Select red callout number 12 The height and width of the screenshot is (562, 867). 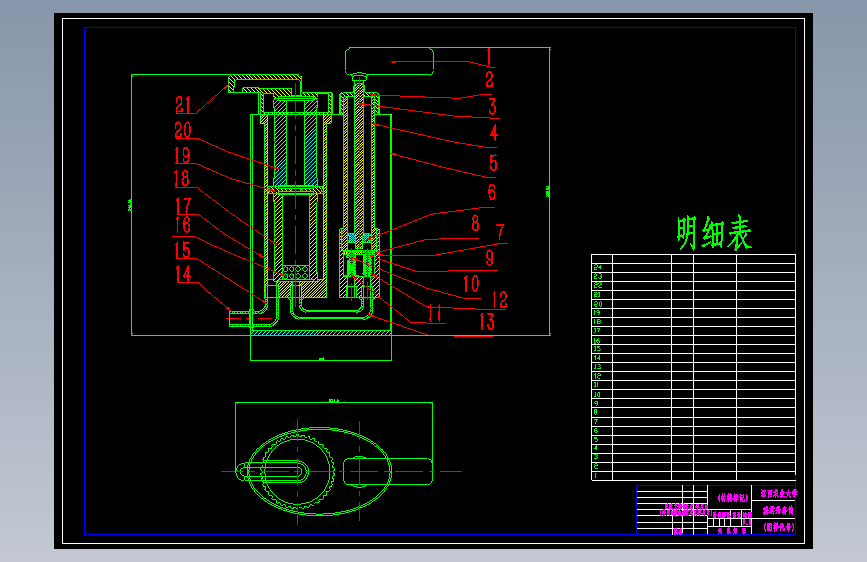(x=499, y=300)
